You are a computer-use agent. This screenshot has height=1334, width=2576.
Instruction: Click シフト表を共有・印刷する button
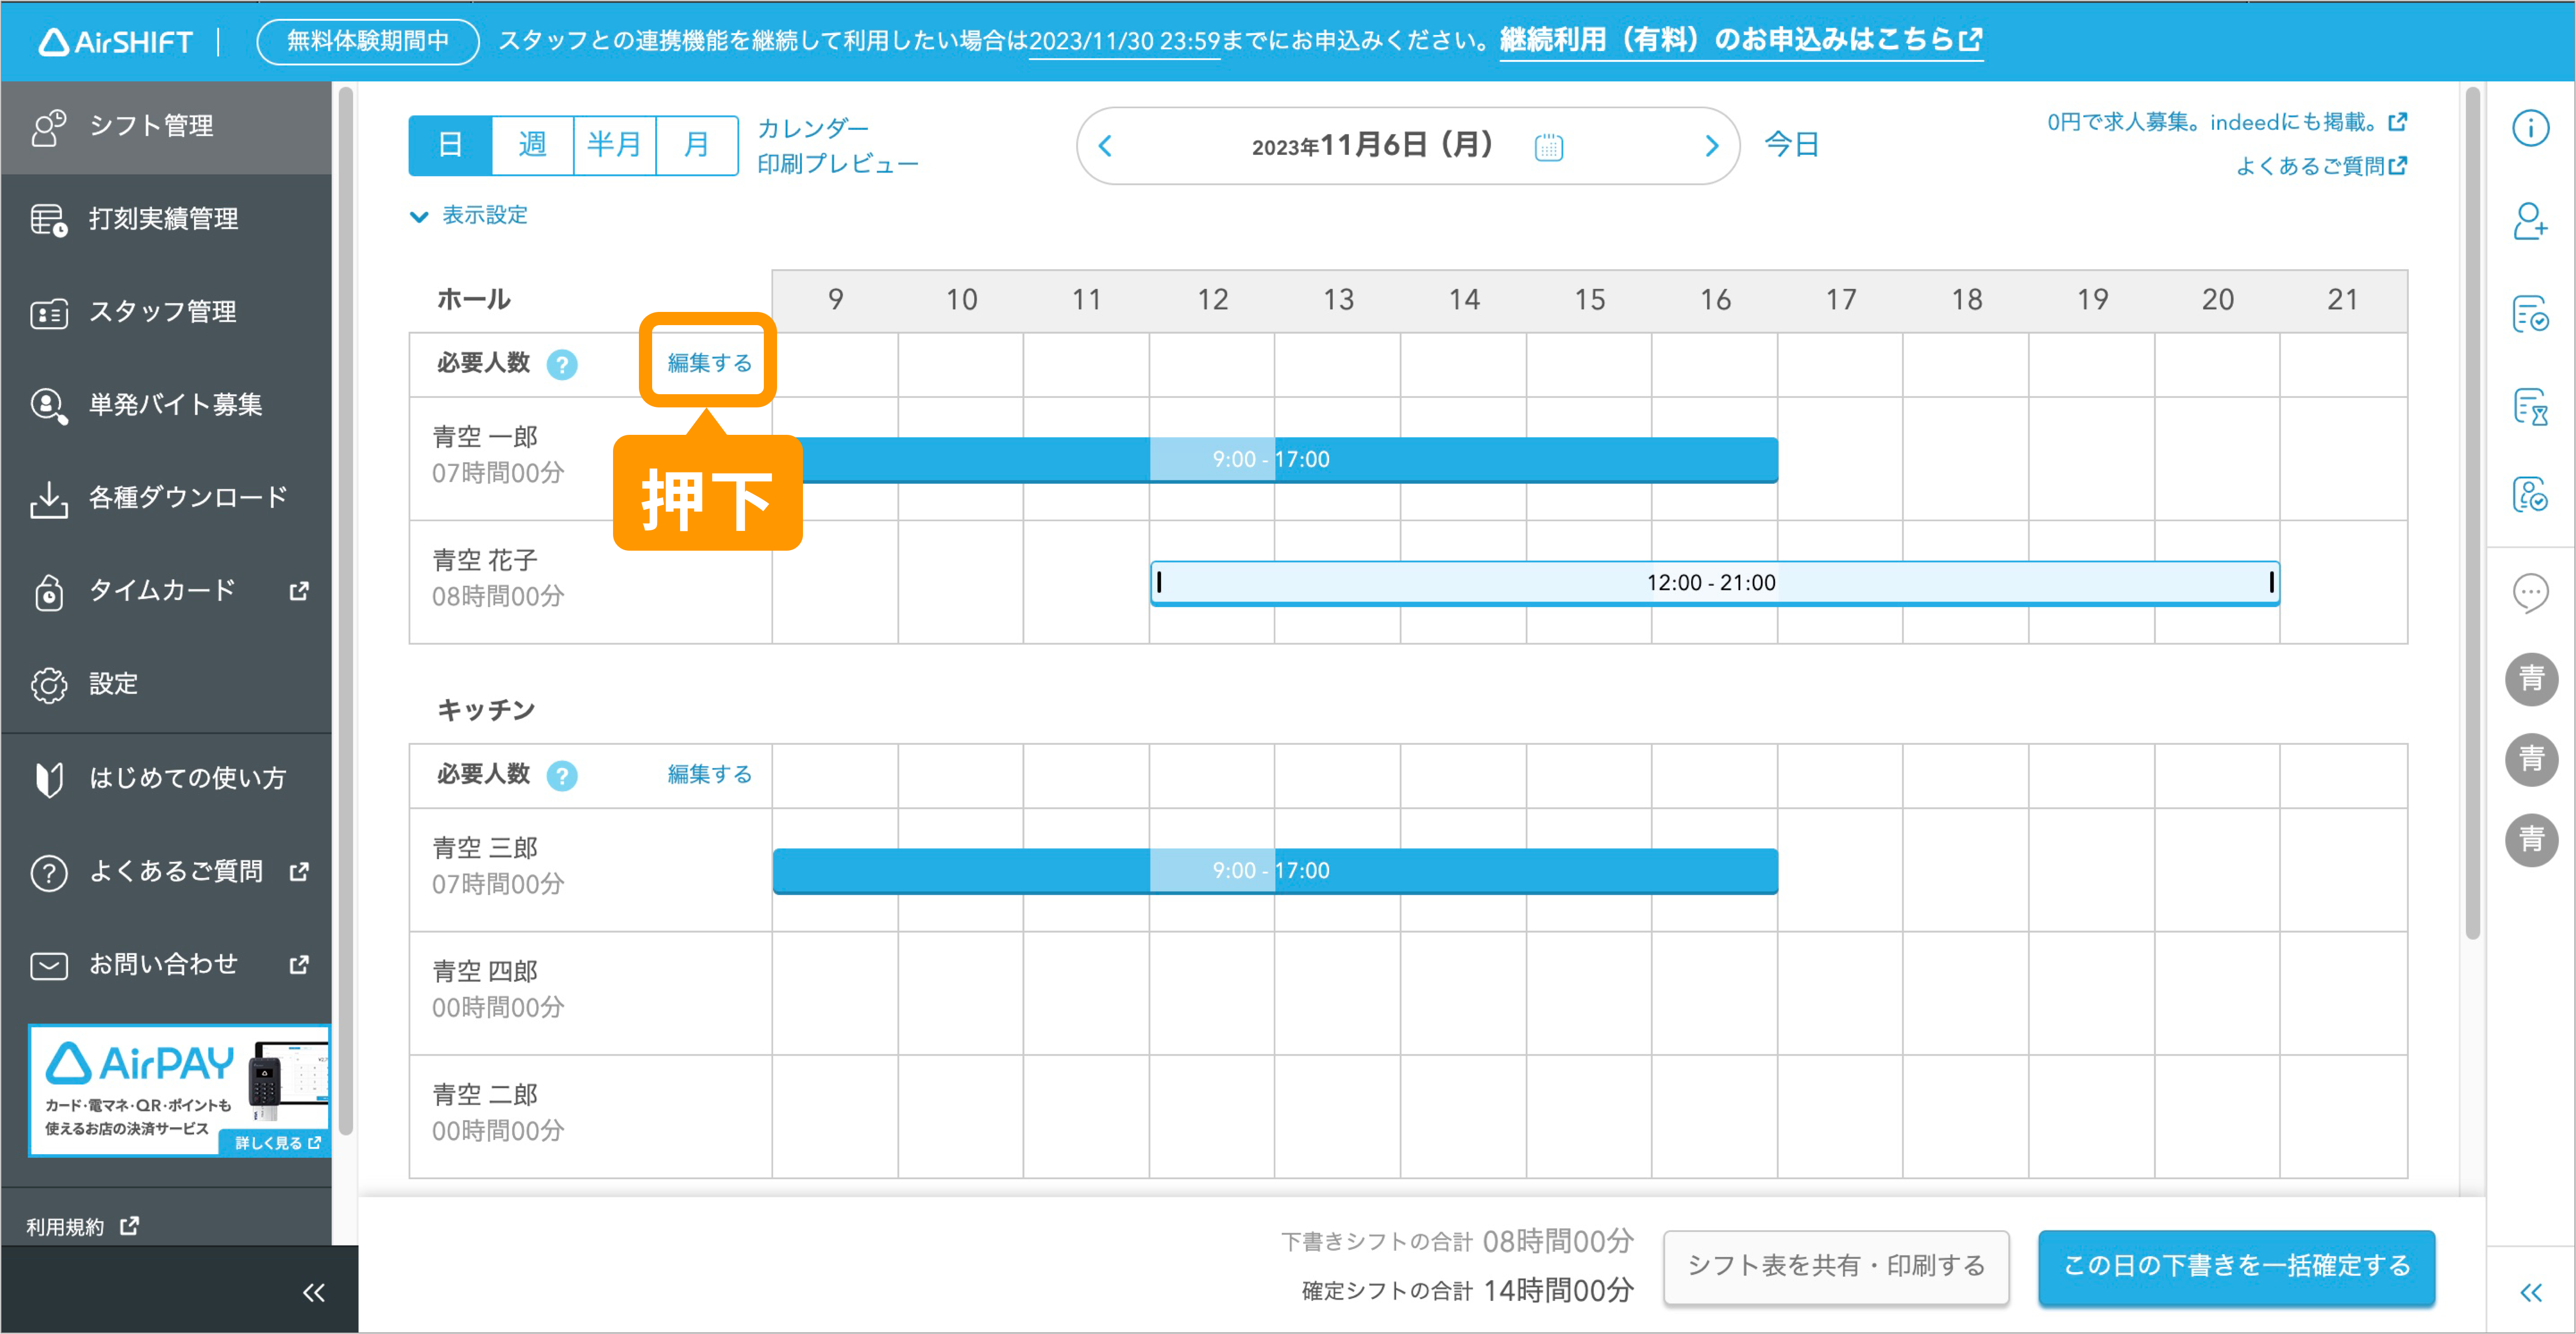[1836, 1266]
